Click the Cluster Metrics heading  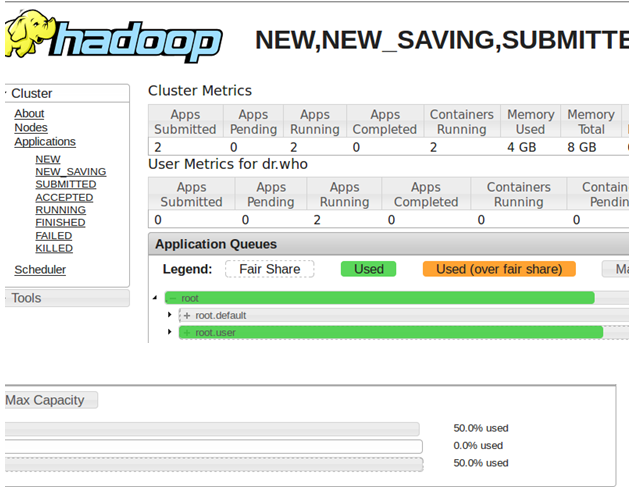tap(200, 90)
